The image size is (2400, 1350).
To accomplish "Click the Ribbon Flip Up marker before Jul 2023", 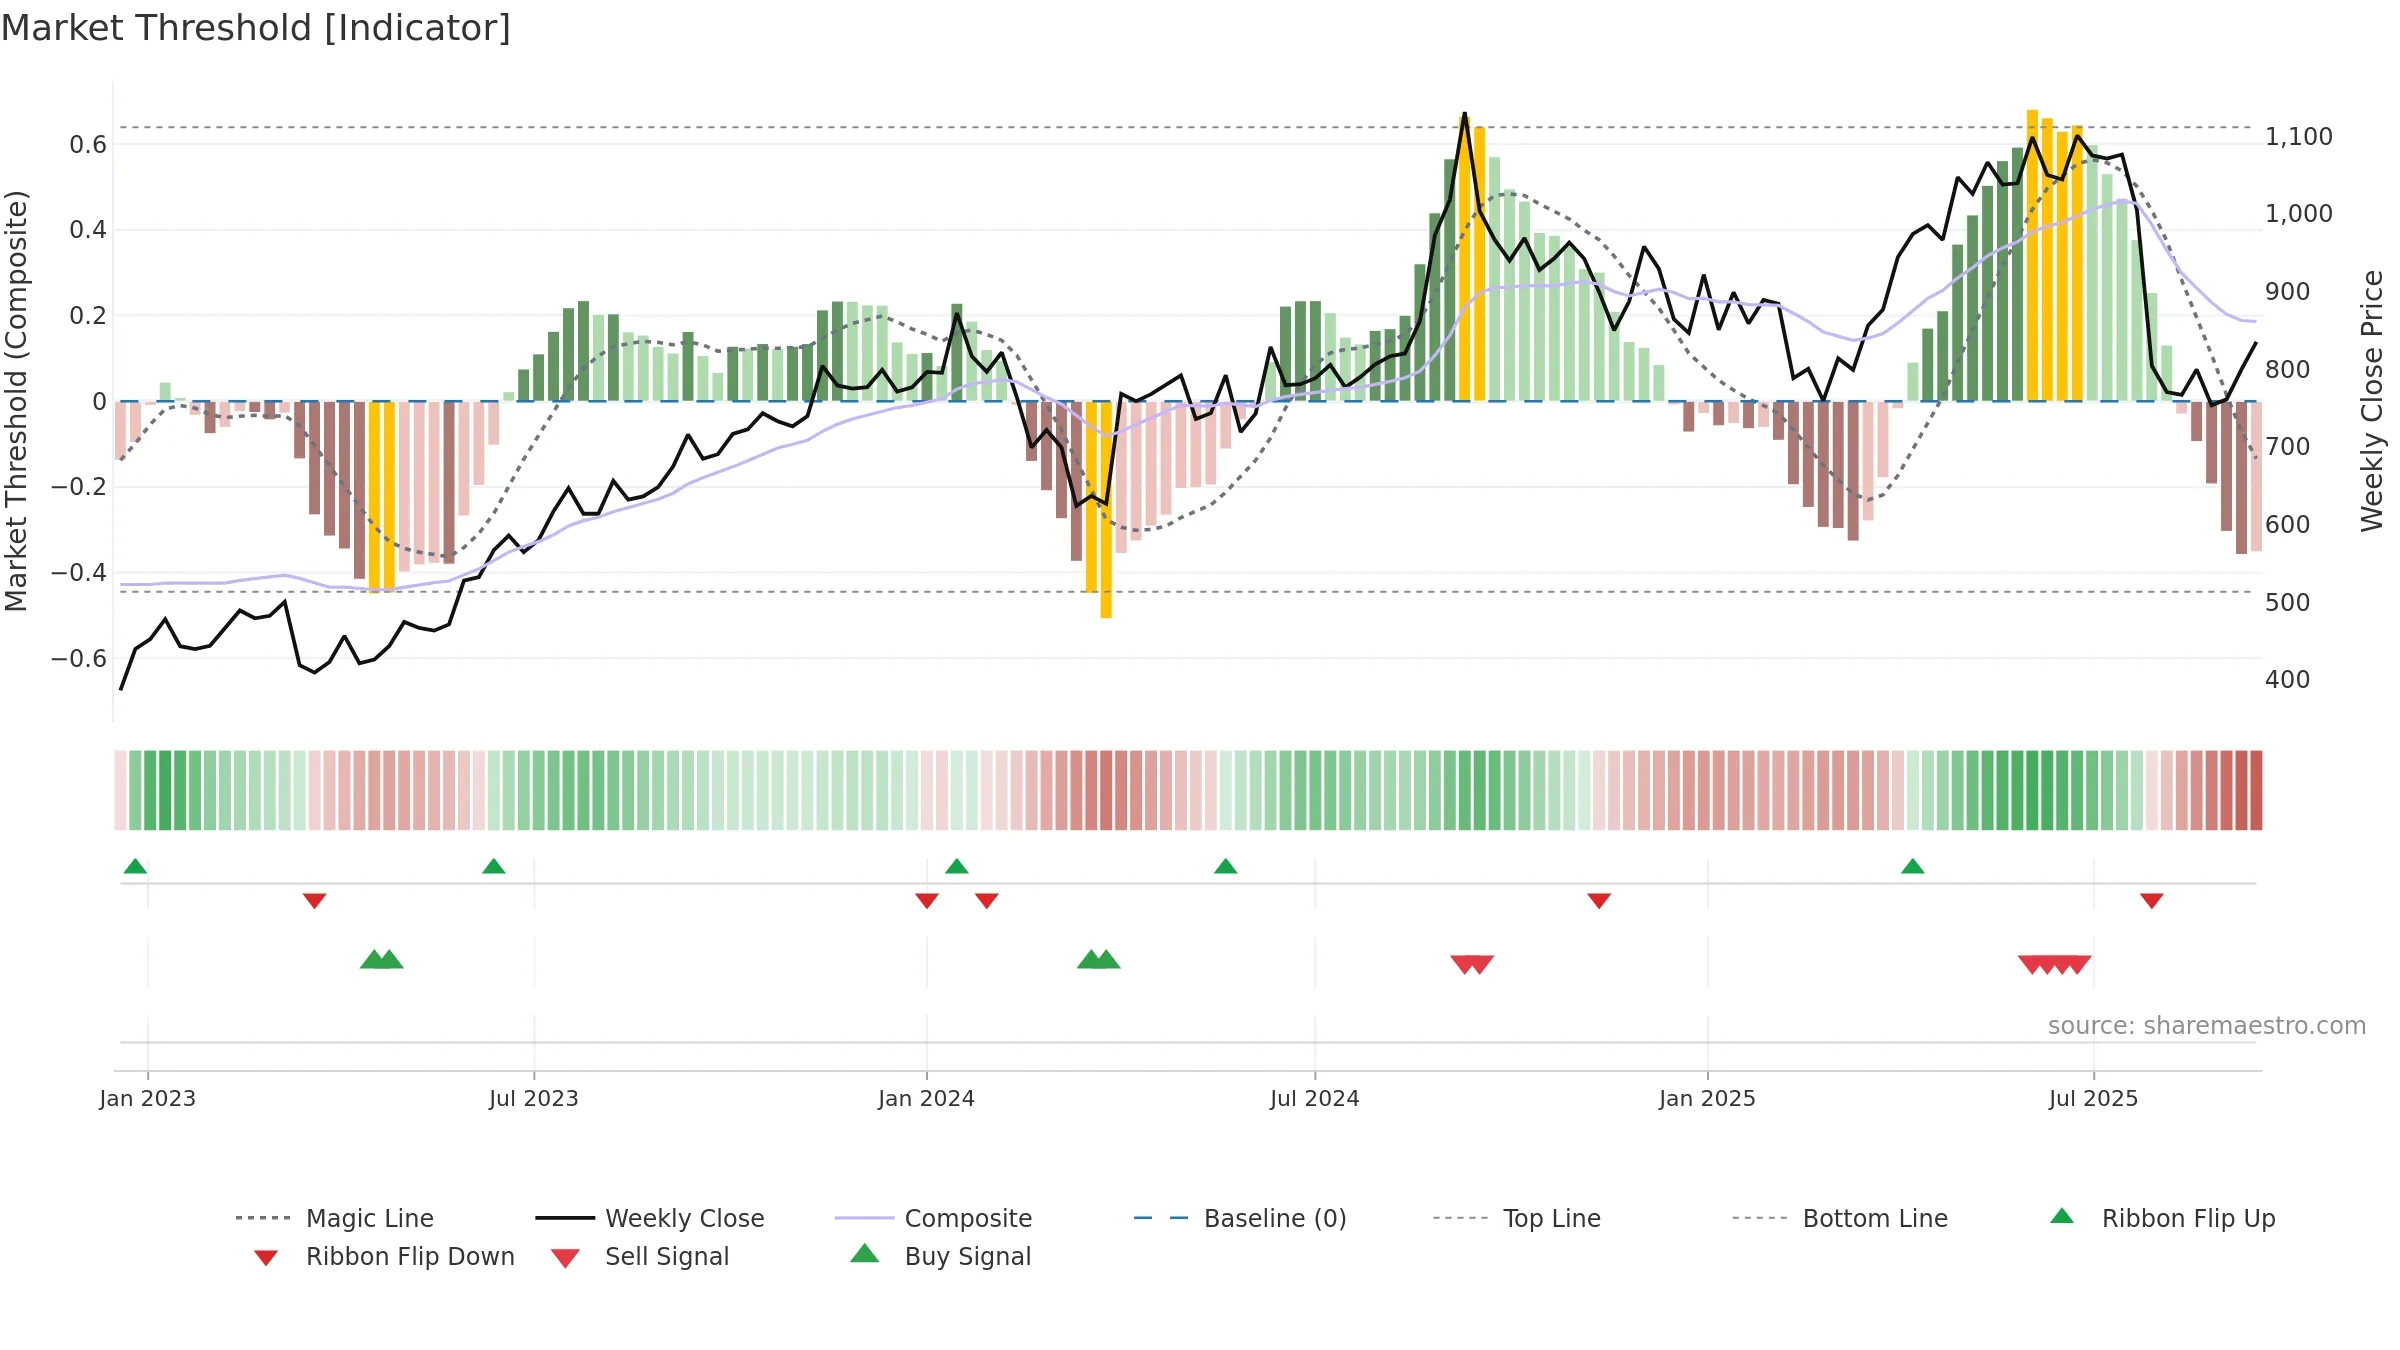I will (x=494, y=866).
